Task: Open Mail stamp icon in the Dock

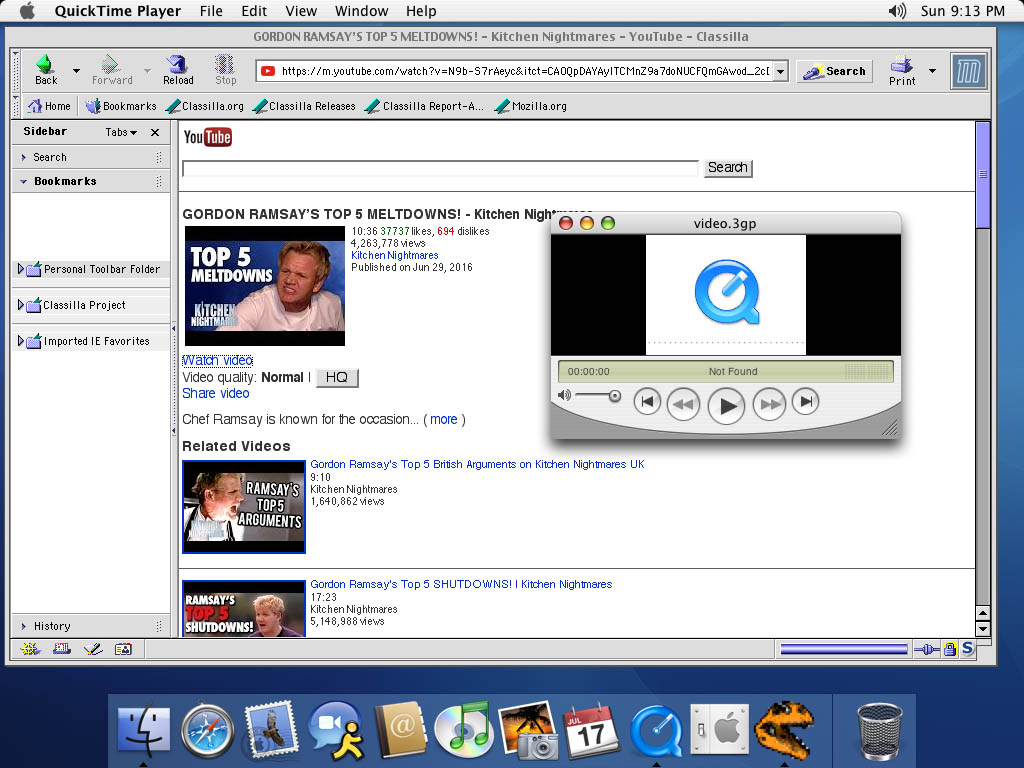Action: [271, 729]
